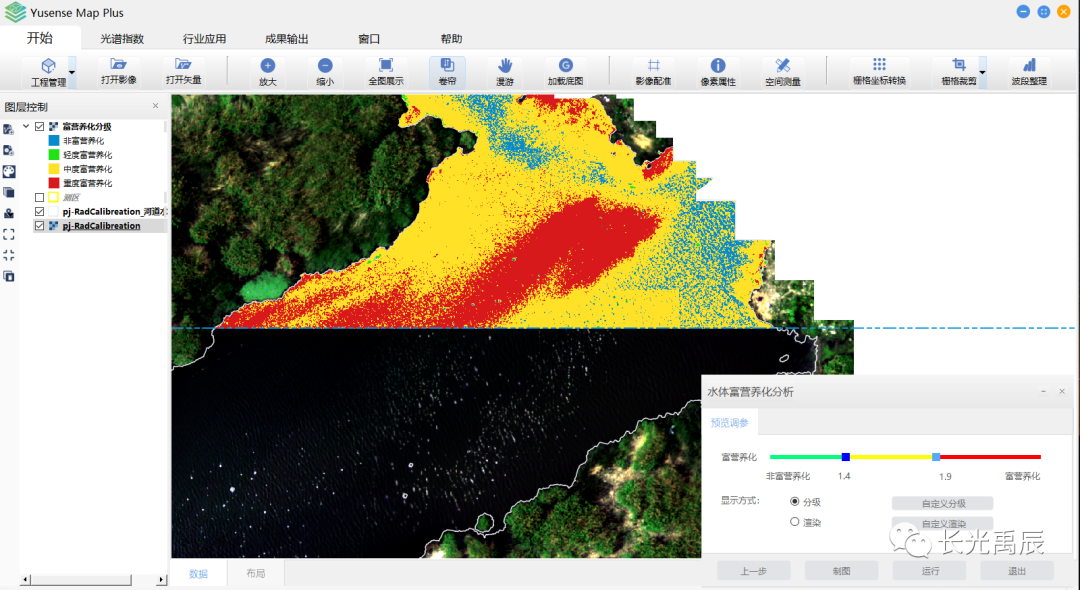Screen dimensions: 1080x590
Task: Click the 1.4 threshold slider handle
Action: [845, 456]
